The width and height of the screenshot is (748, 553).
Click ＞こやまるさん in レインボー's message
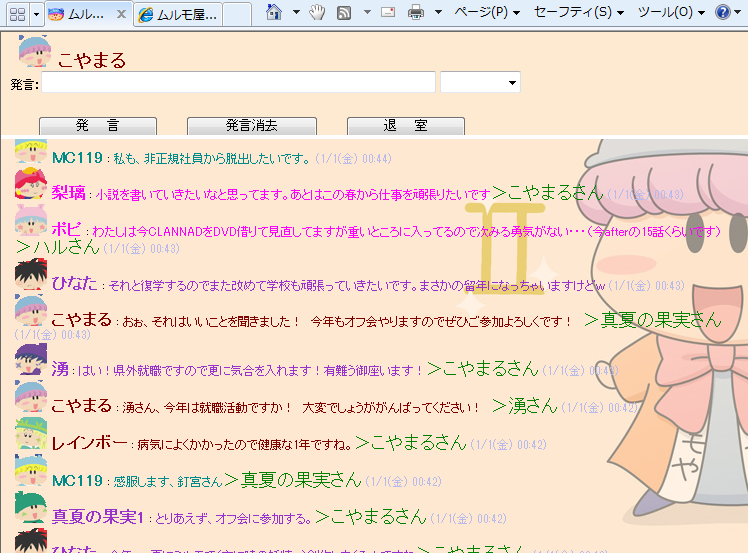coord(411,443)
